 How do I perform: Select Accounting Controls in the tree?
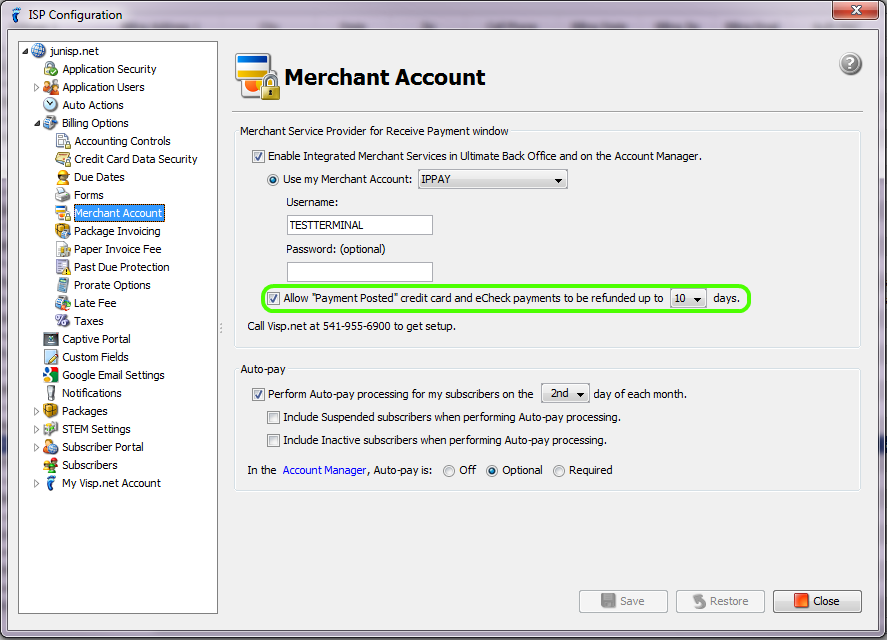[122, 141]
